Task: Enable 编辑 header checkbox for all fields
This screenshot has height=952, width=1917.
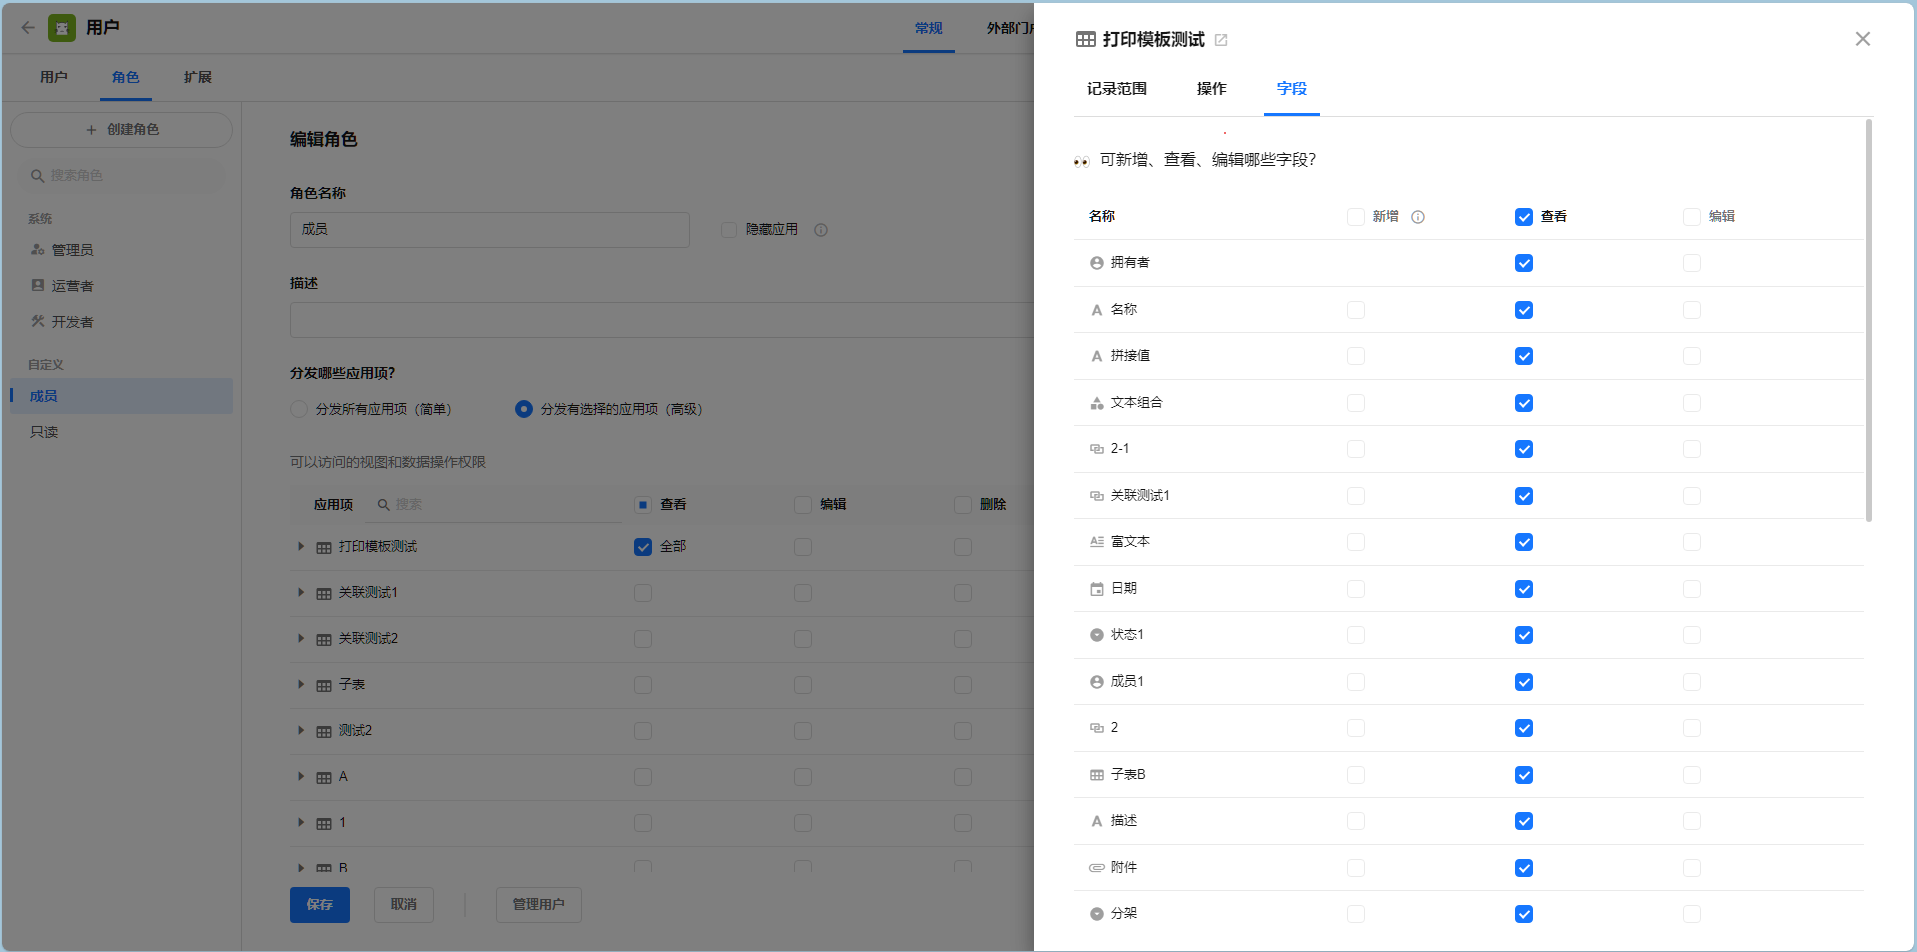Action: pyautogui.click(x=1692, y=217)
